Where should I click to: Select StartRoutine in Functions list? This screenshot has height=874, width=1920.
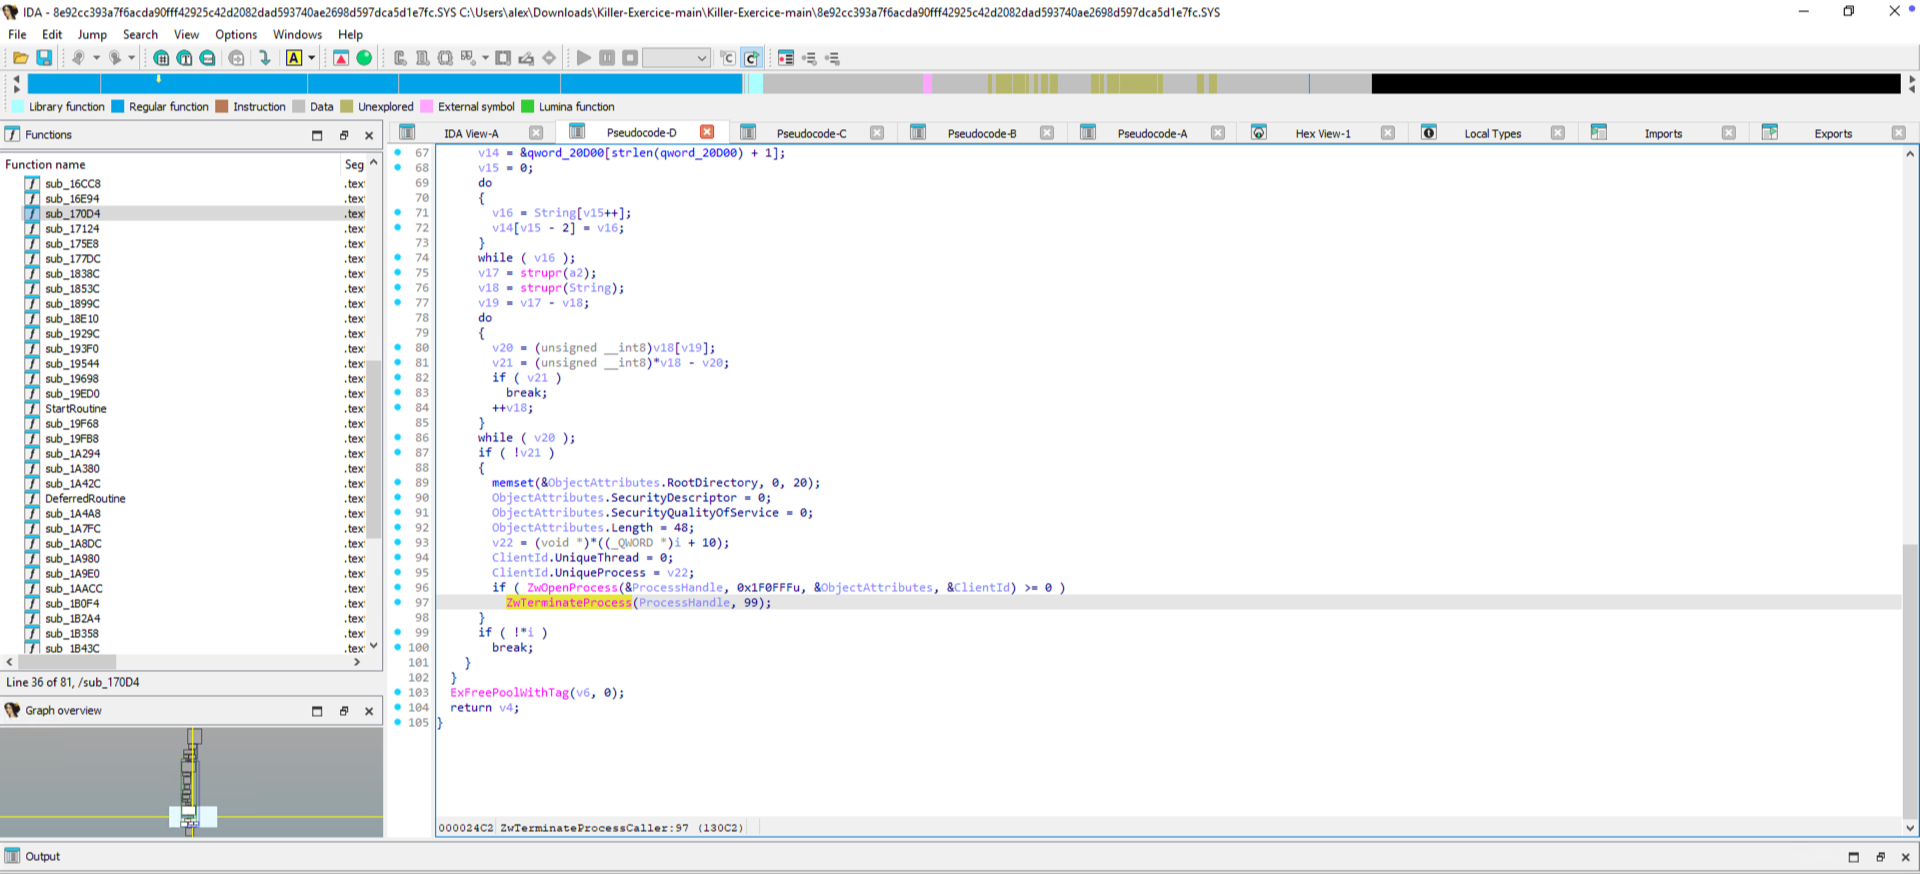[75, 409]
